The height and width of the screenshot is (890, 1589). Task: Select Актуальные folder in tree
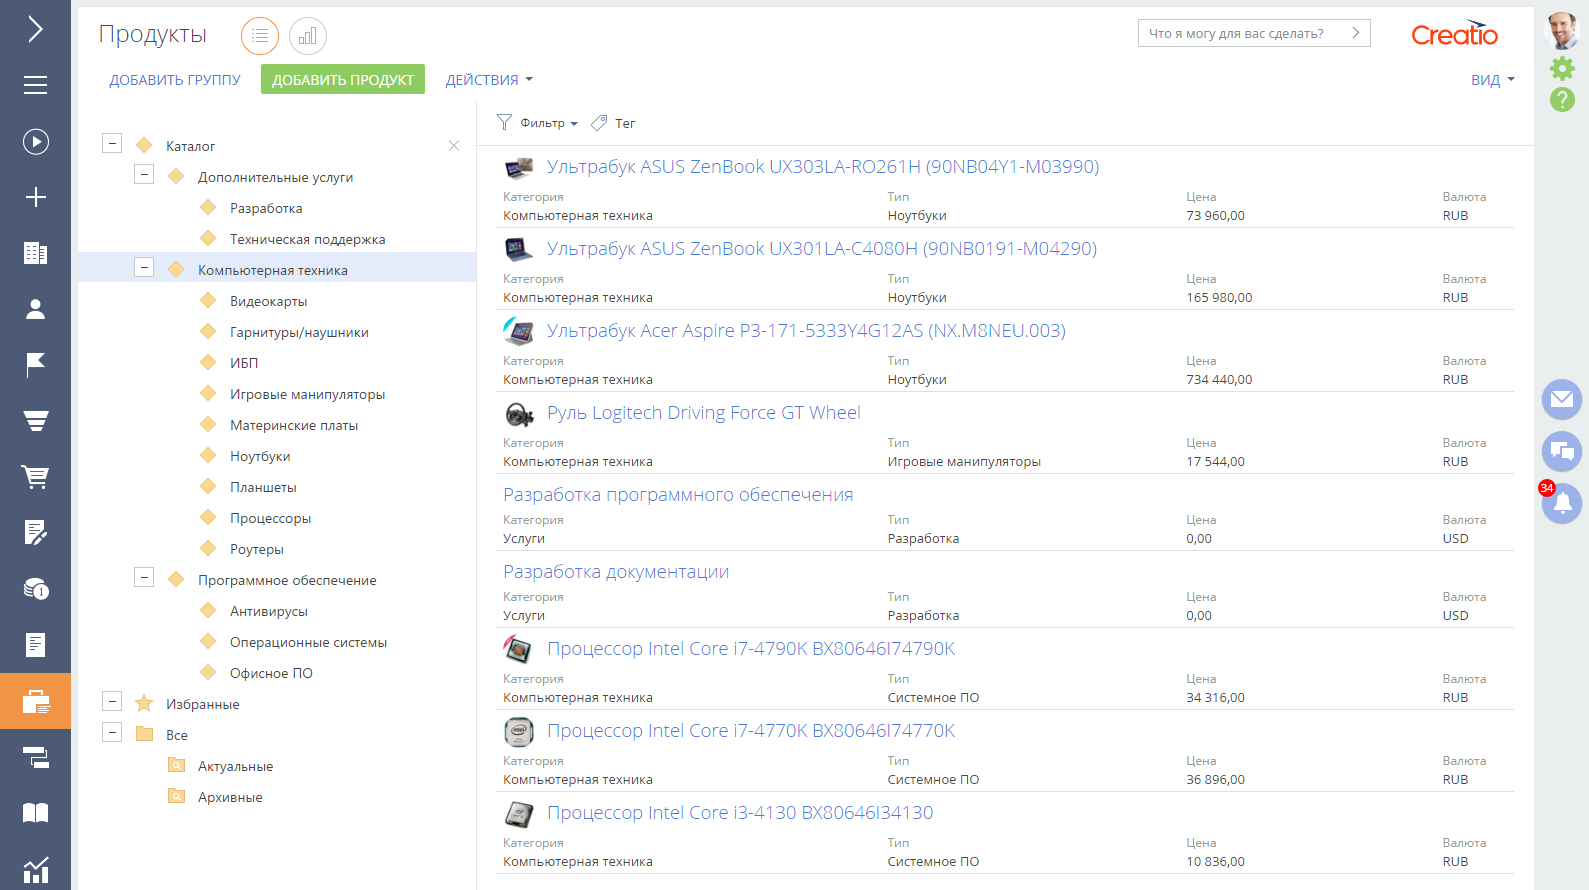235,766
